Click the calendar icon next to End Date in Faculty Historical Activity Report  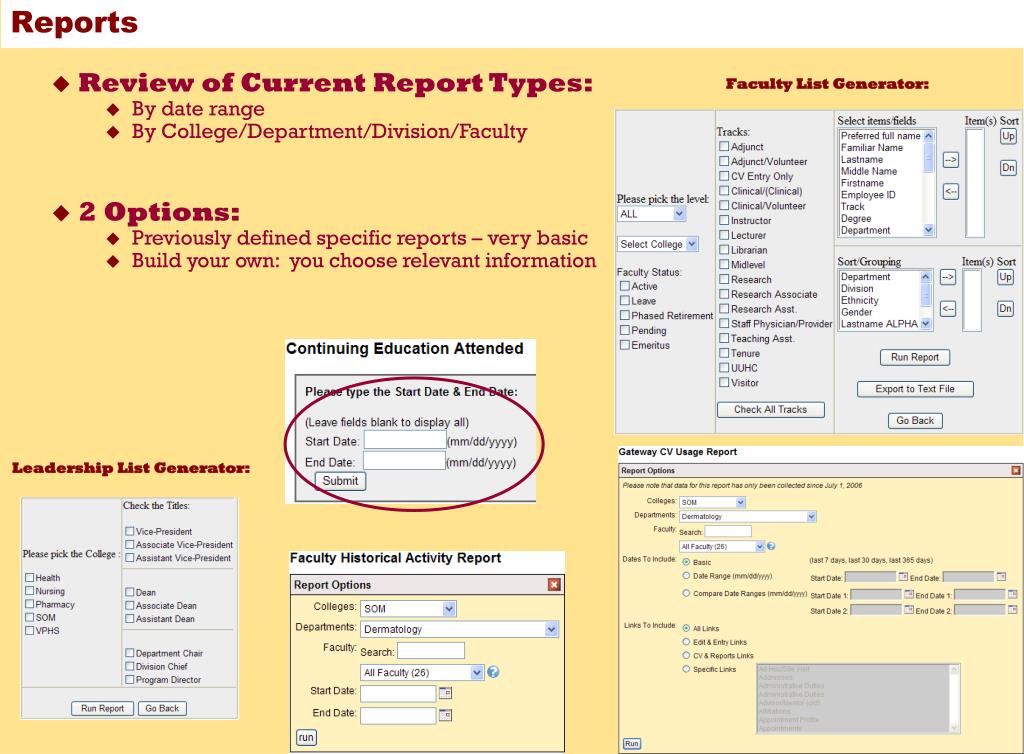(445, 715)
